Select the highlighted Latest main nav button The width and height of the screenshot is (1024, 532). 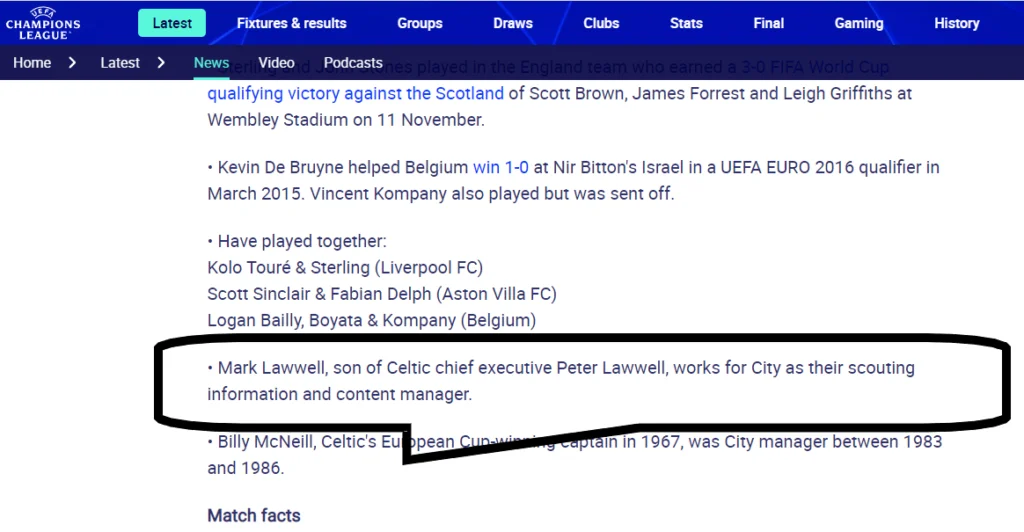[x=172, y=23]
